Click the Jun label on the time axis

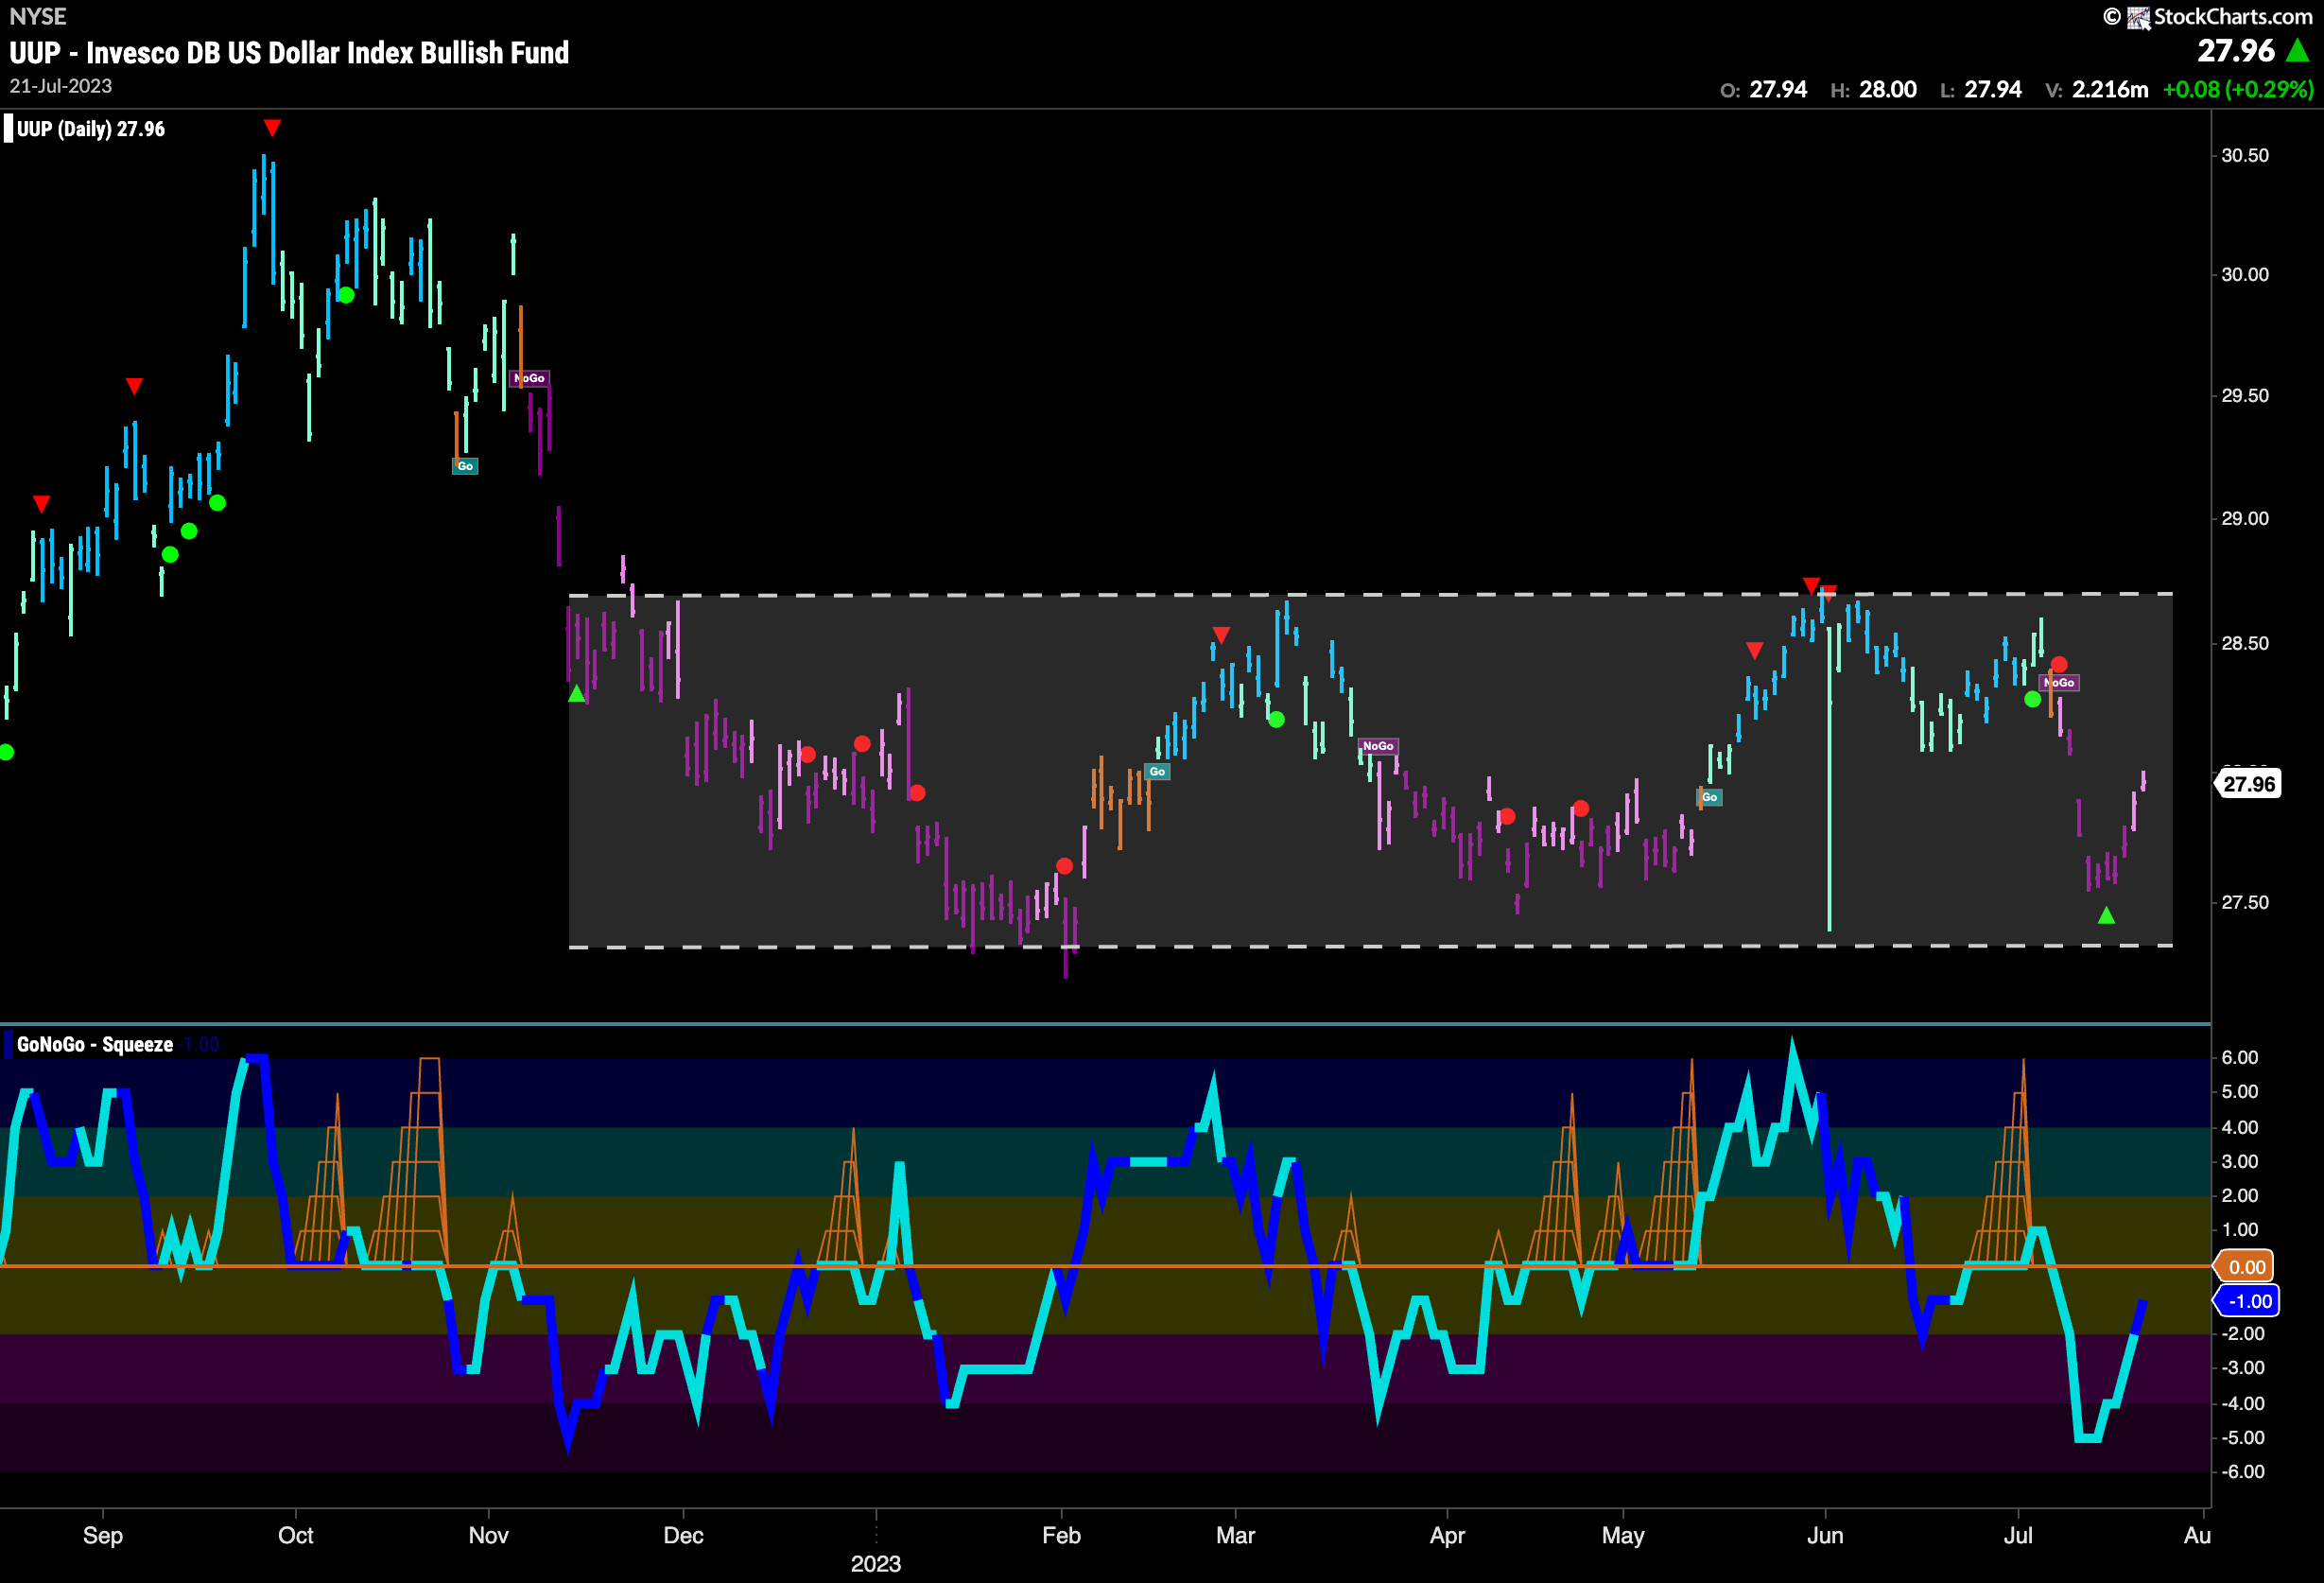pos(1825,1535)
